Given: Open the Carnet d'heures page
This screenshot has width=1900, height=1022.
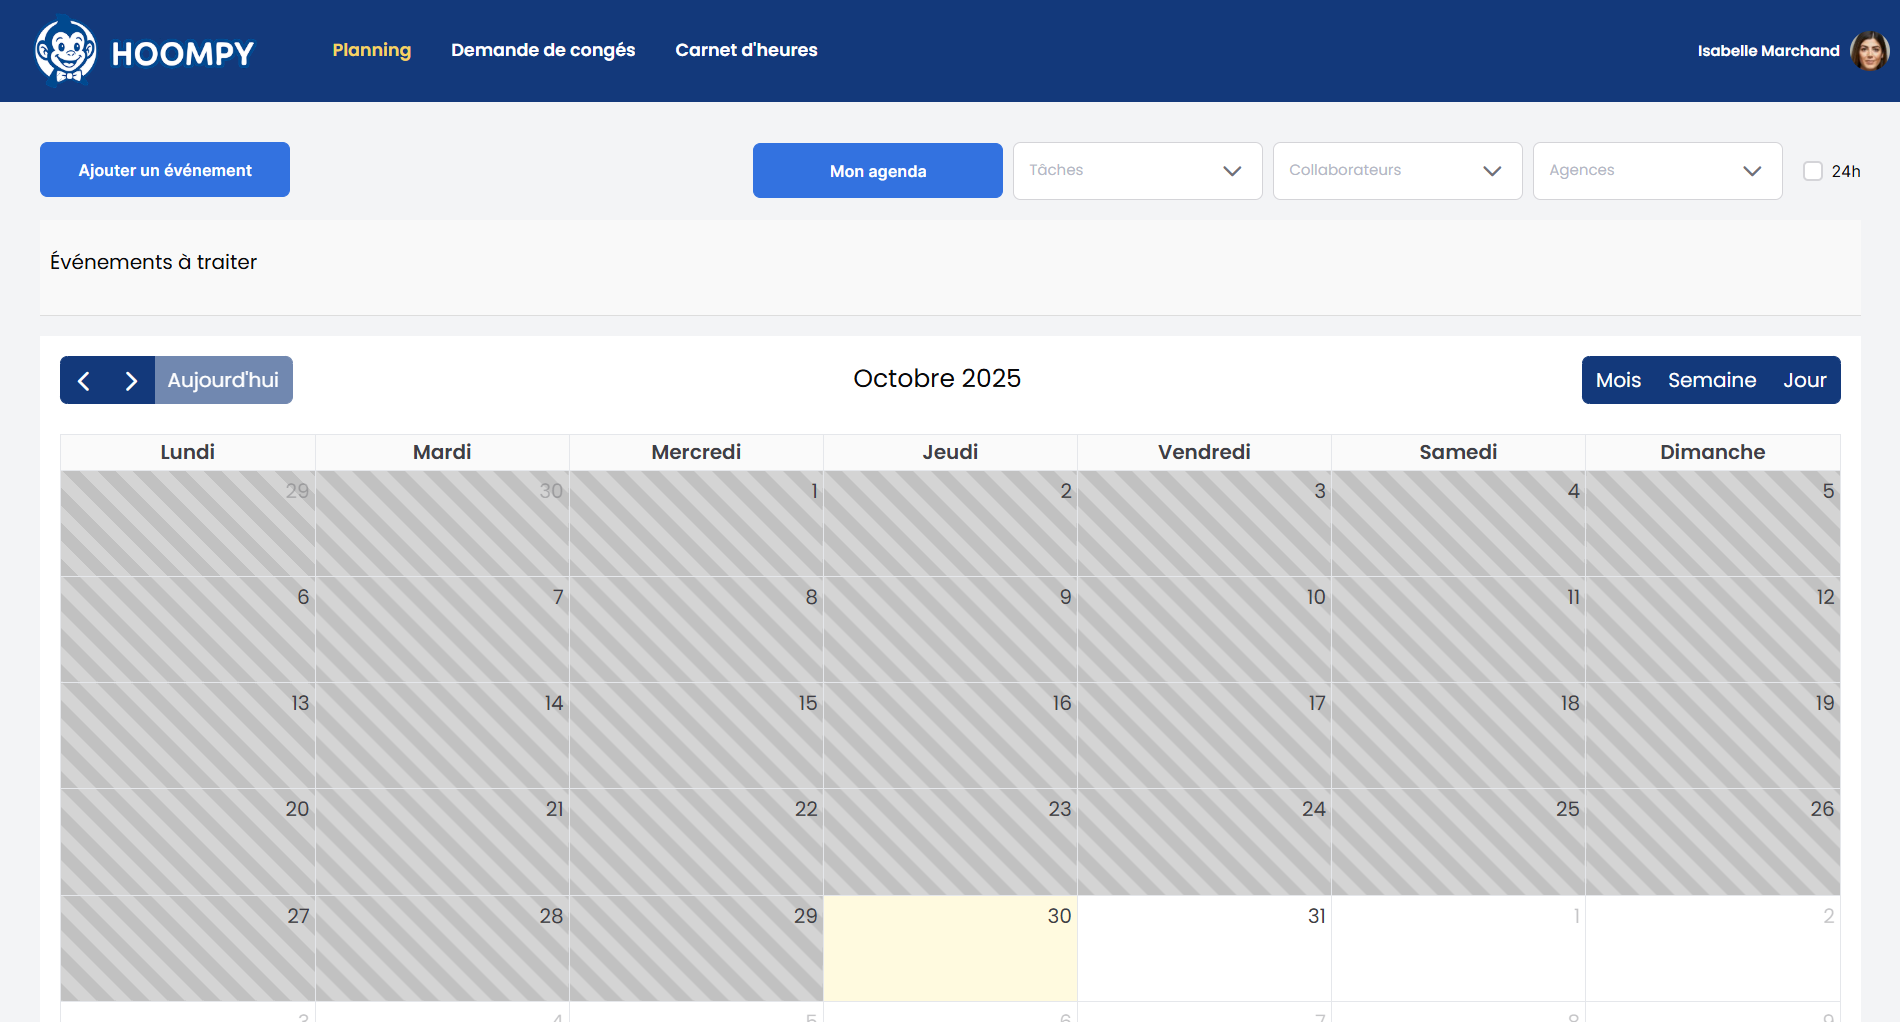Looking at the screenshot, I should coord(746,50).
